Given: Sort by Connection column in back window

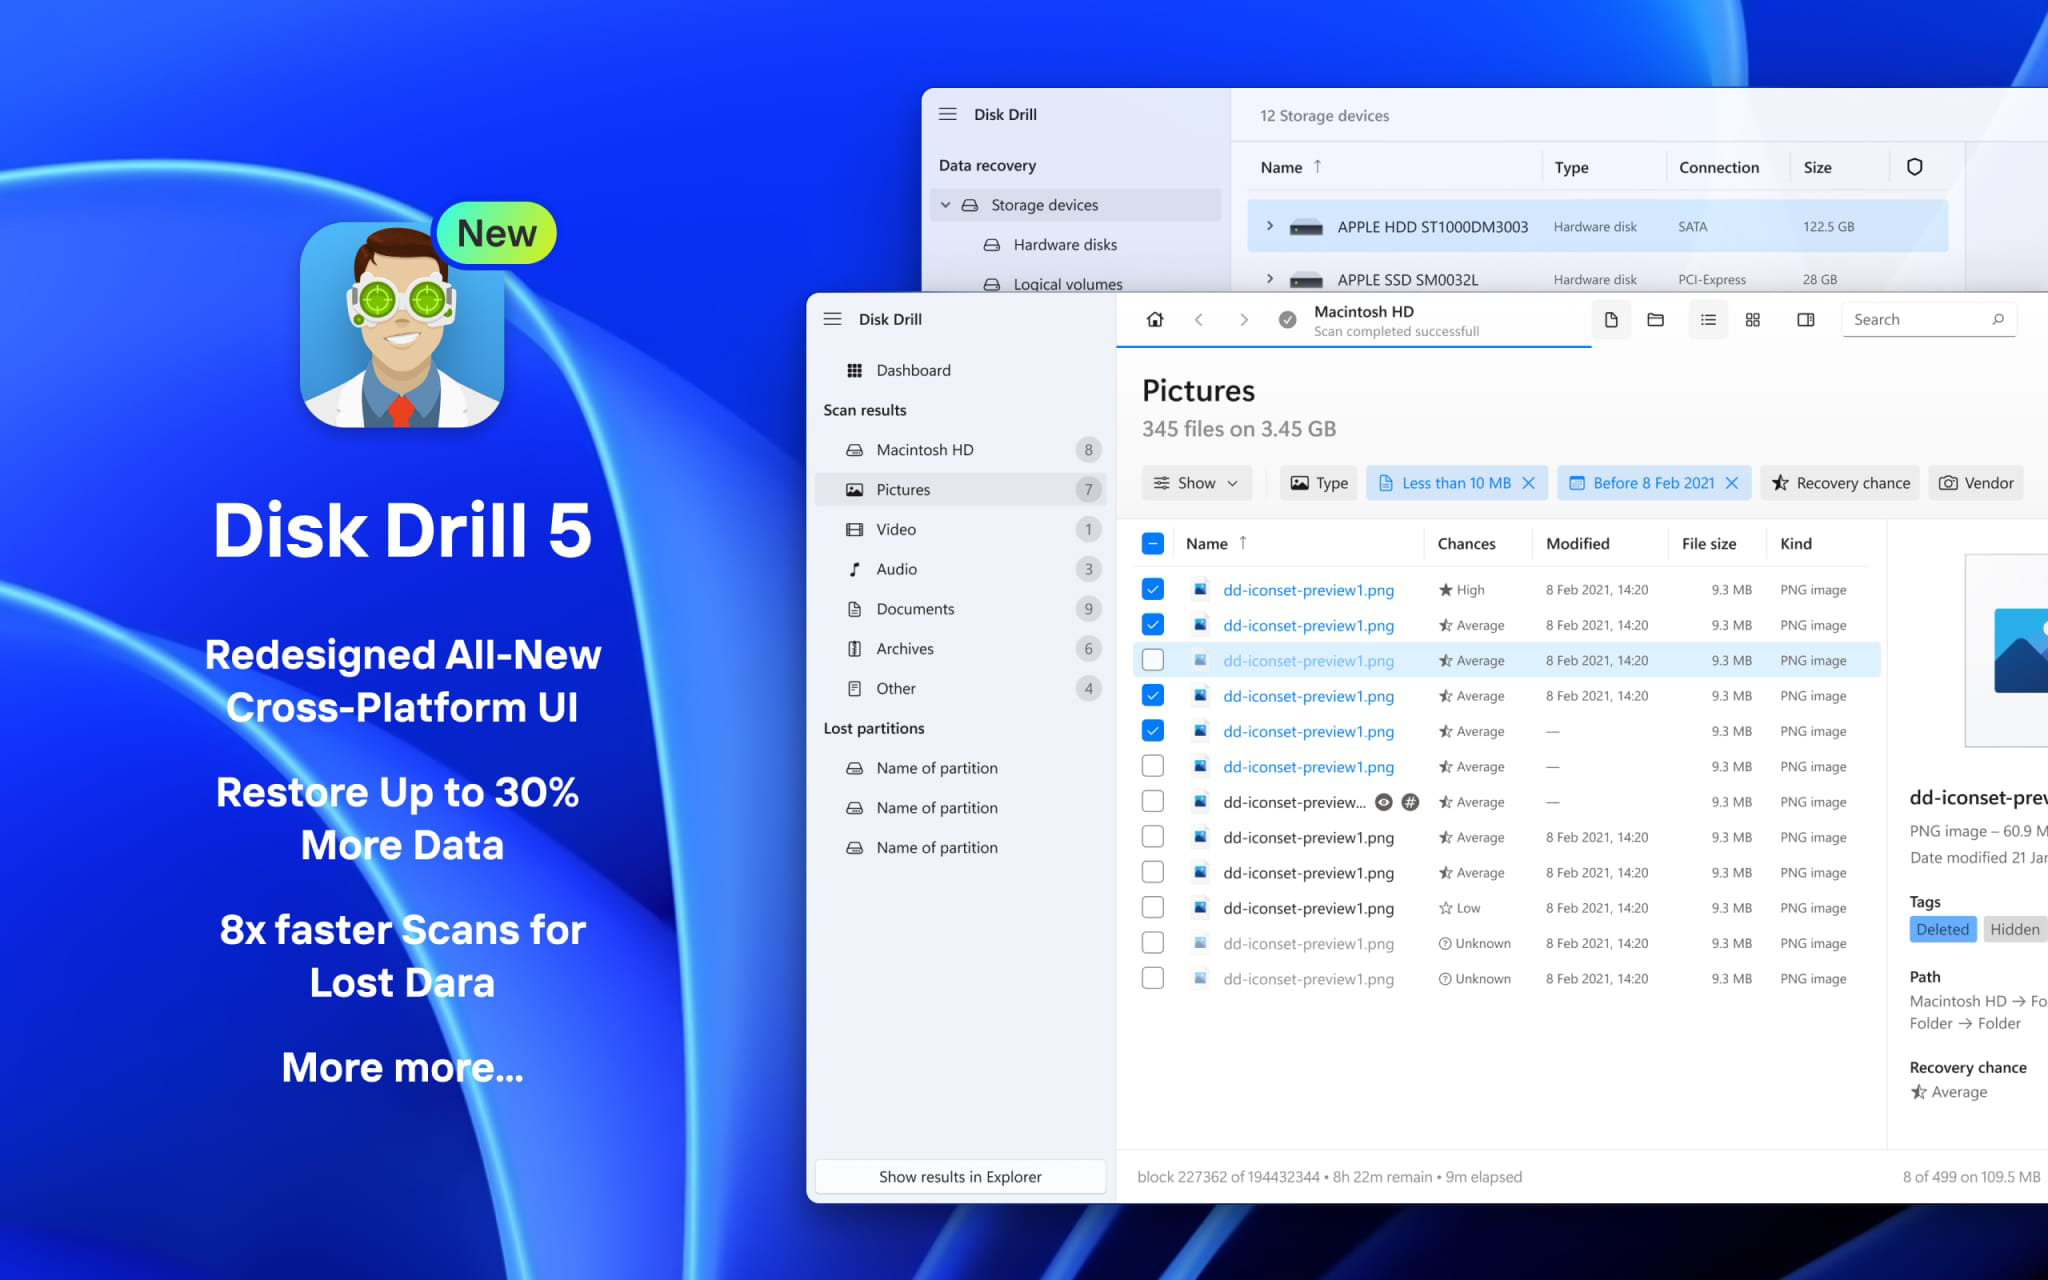Looking at the screenshot, I should coord(1718,167).
